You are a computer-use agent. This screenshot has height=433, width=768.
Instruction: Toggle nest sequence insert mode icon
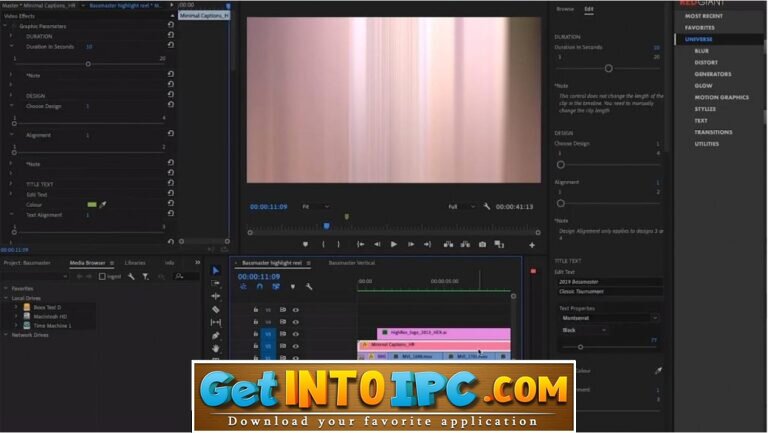point(243,287)
